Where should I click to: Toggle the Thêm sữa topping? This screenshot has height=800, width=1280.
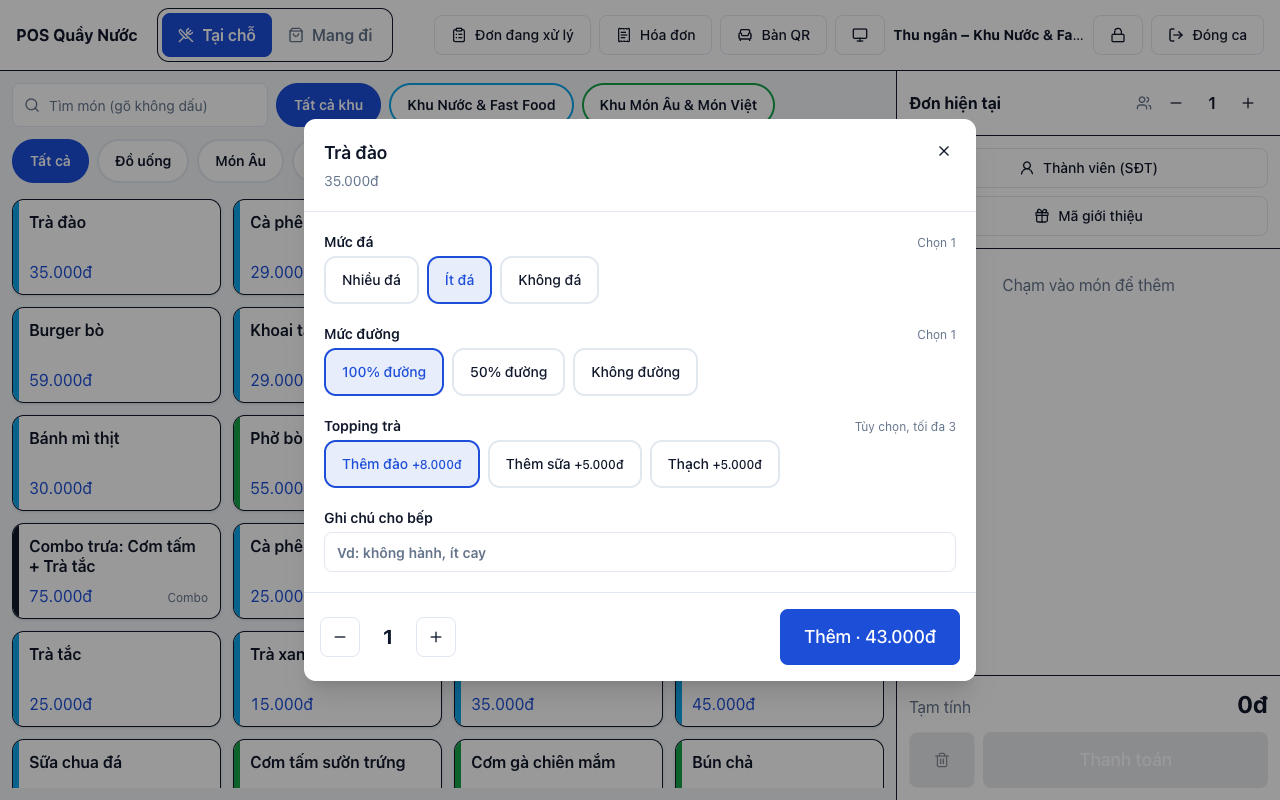click(565, 464)
